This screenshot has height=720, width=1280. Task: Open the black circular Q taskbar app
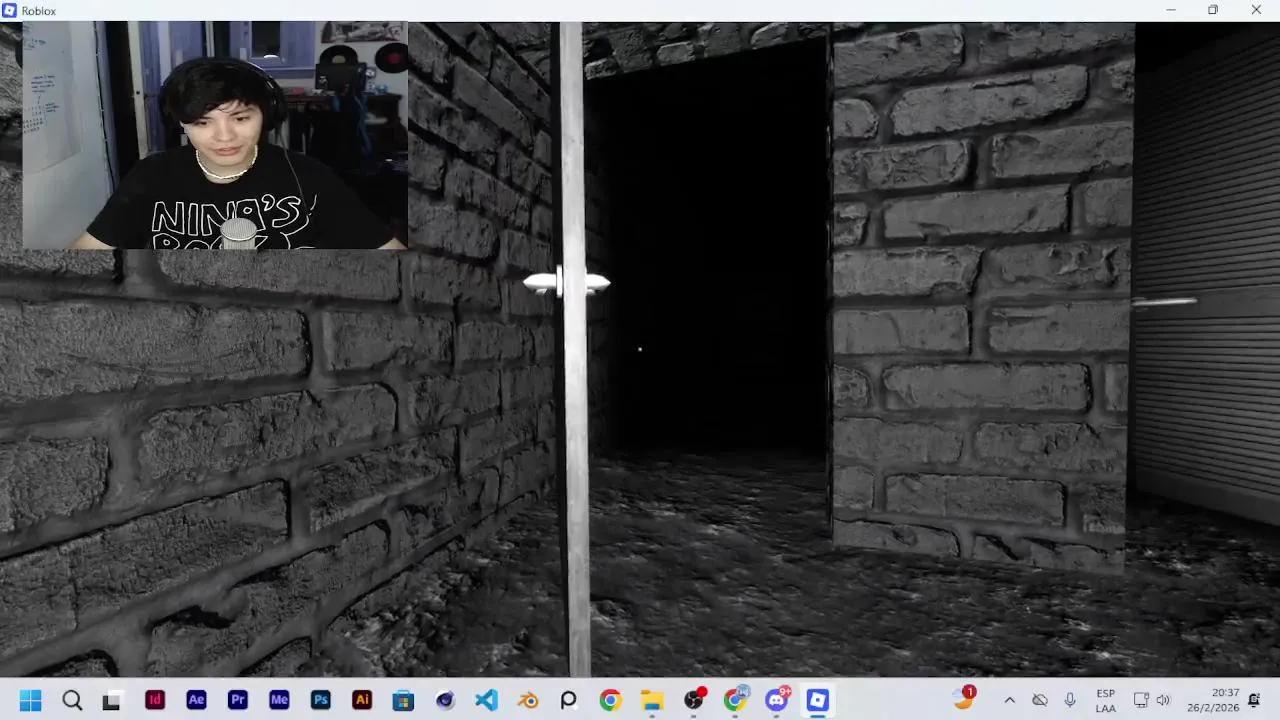click(568, 700)
